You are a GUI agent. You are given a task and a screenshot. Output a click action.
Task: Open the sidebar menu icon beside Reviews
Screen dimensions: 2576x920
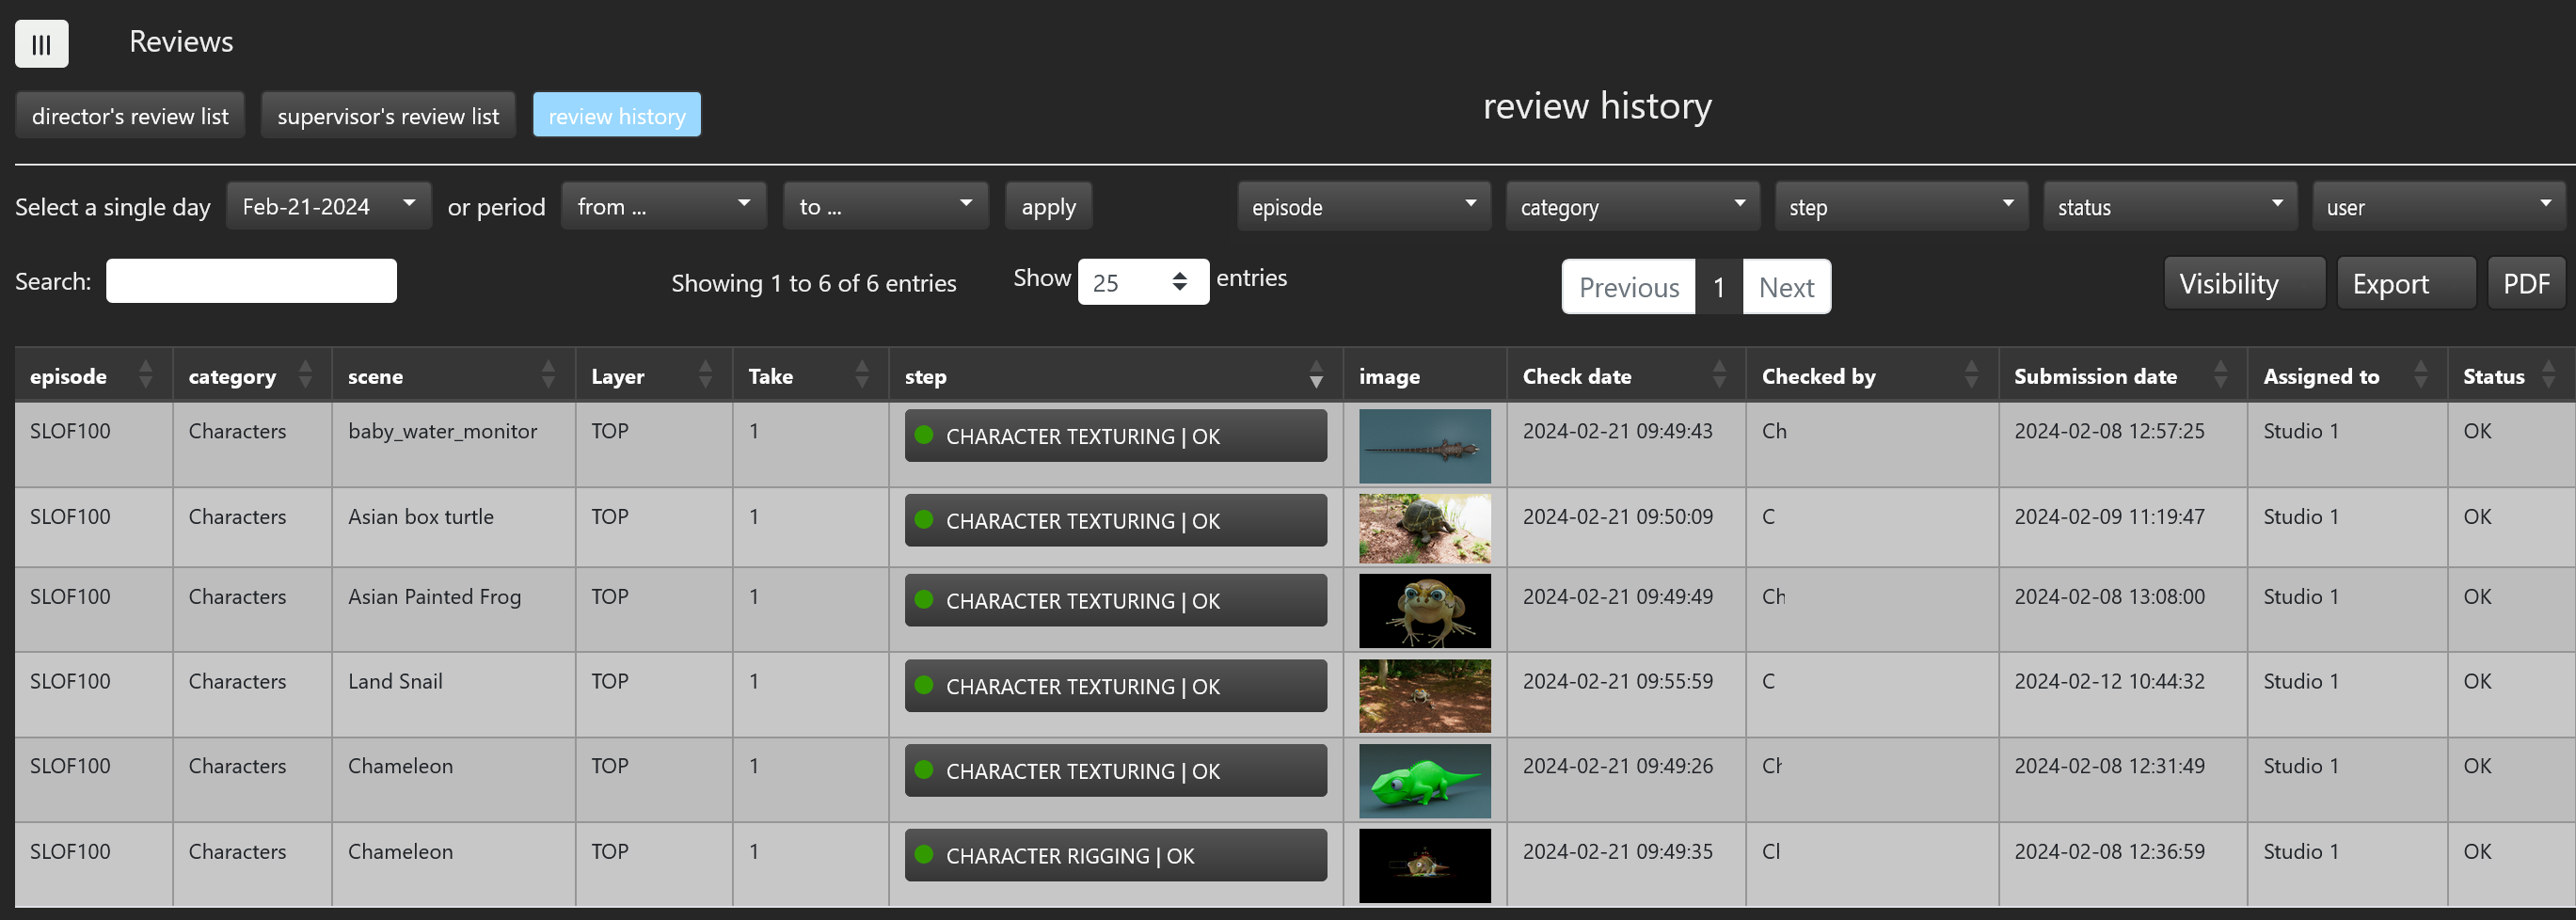[x=41, y=44]
